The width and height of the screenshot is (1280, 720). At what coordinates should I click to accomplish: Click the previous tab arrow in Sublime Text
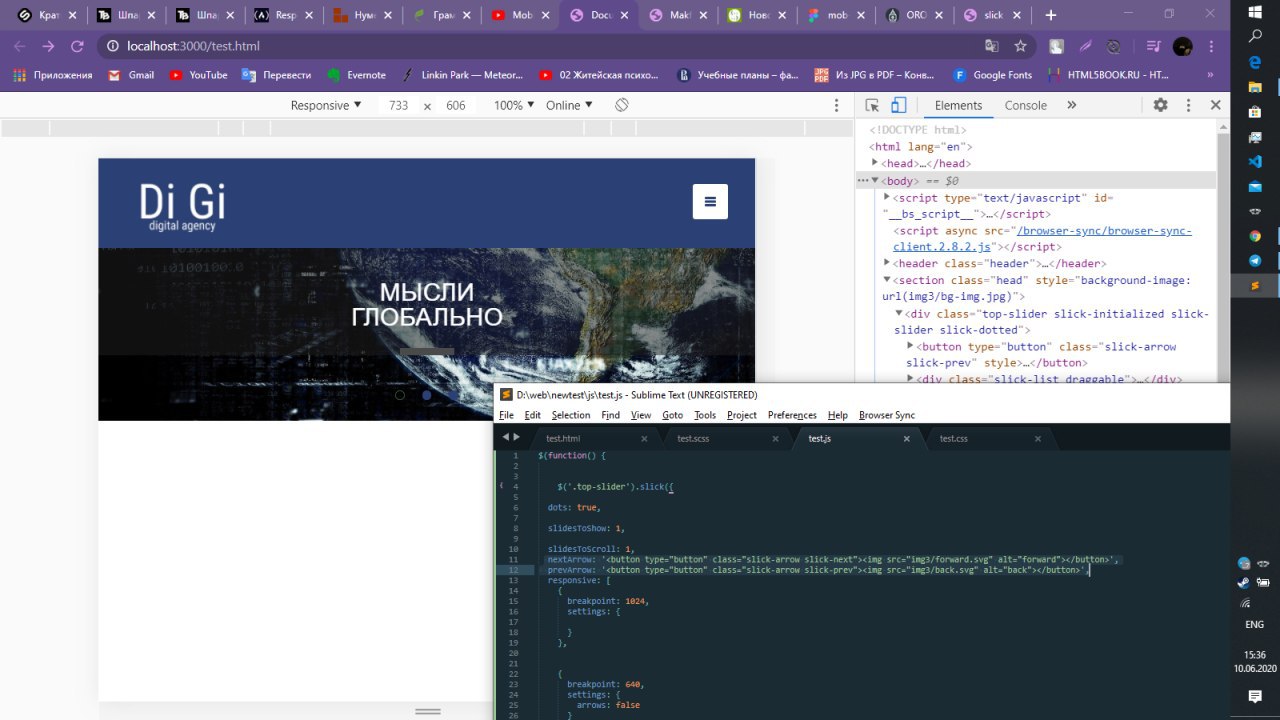click(506, 437)
